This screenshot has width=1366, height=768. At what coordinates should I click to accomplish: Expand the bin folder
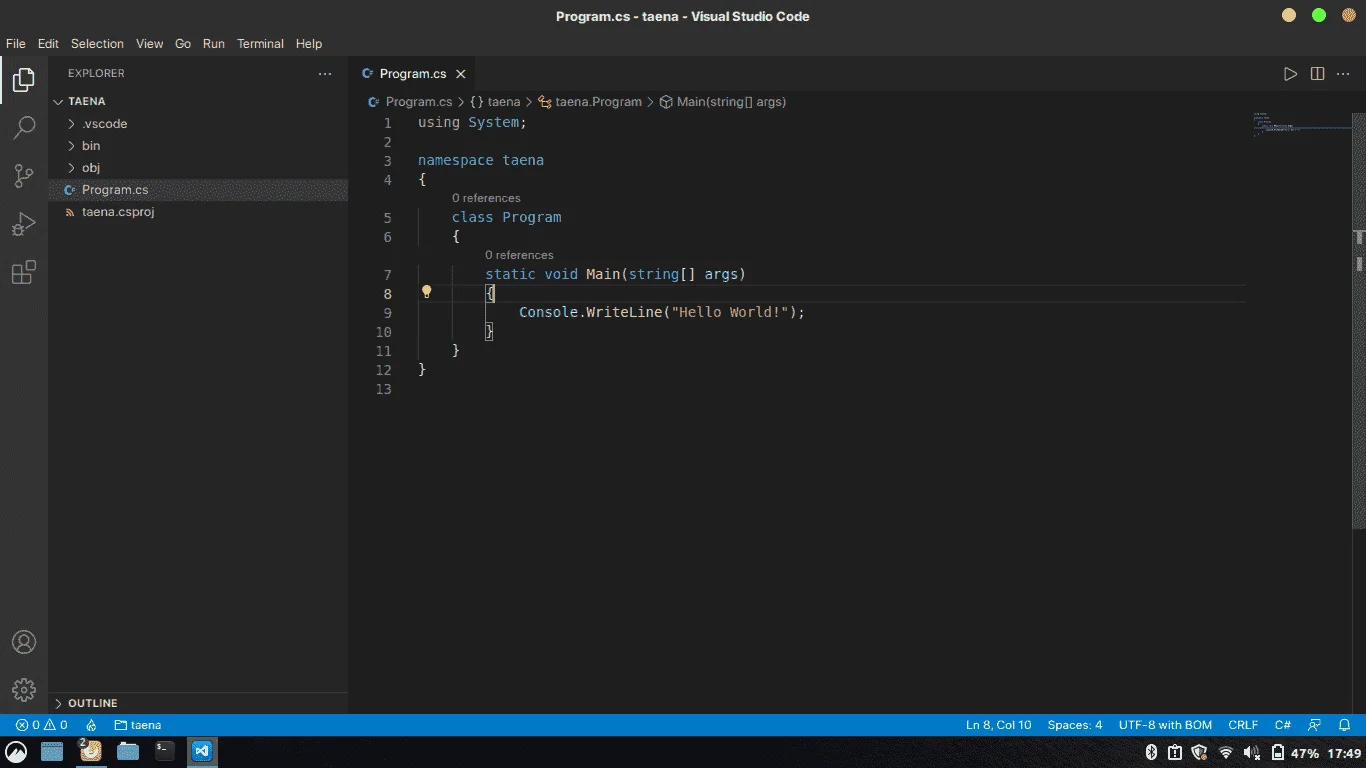click(x=198, y=146)
